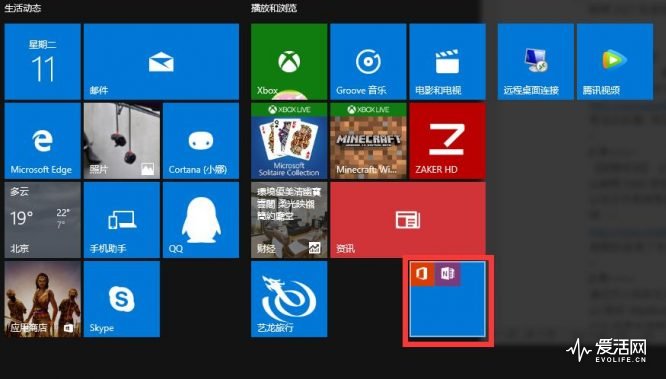The width and height of the screenshot is (666, 379).
Task: Click the OneNote icon in folder tile
Action: click(x=448, y=274)
